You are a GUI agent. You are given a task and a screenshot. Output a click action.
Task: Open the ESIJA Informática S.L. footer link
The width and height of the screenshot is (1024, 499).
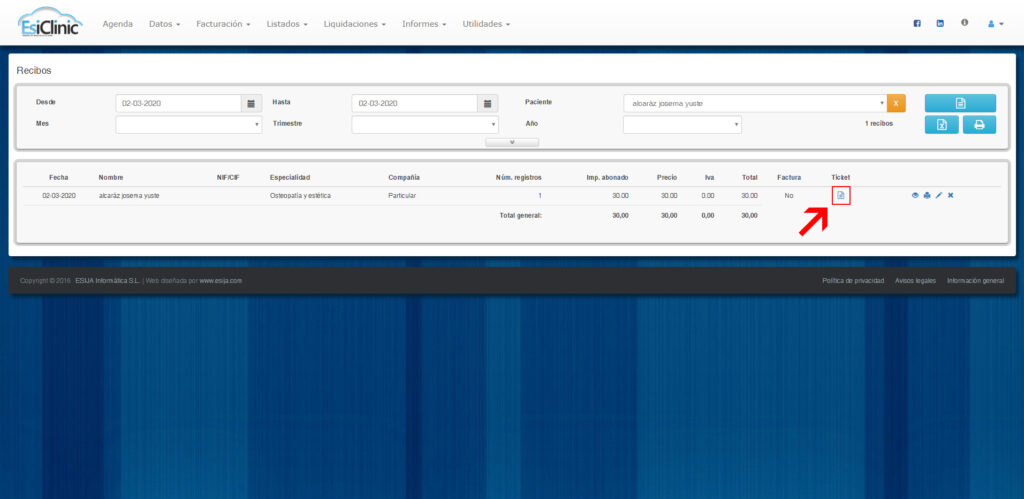108,281
